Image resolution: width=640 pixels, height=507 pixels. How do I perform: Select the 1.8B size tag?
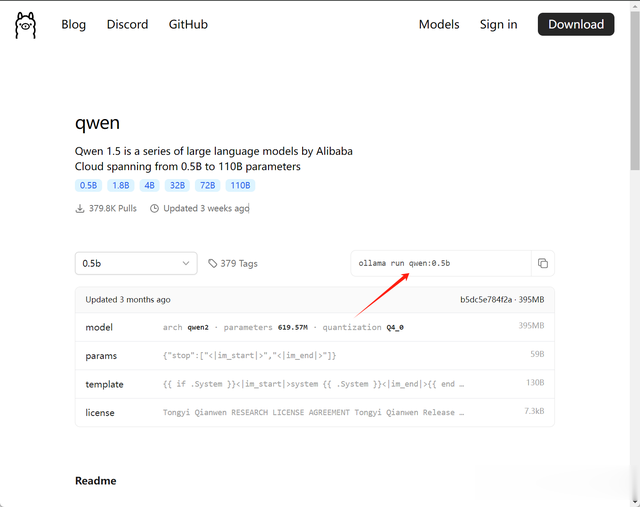[x=121, y=185]
